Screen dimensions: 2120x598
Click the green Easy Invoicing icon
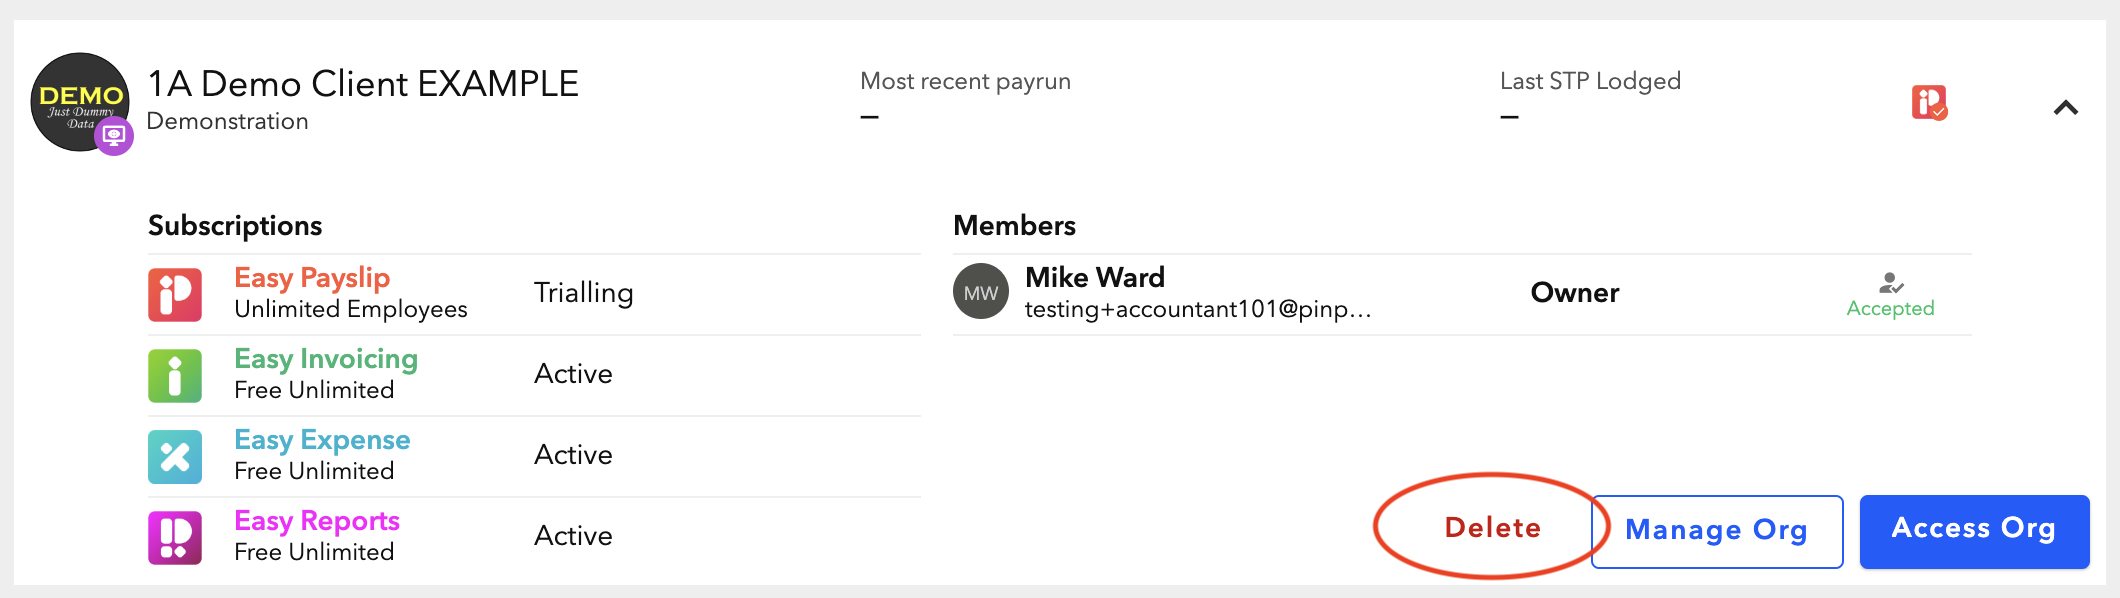tap(175, 375)
